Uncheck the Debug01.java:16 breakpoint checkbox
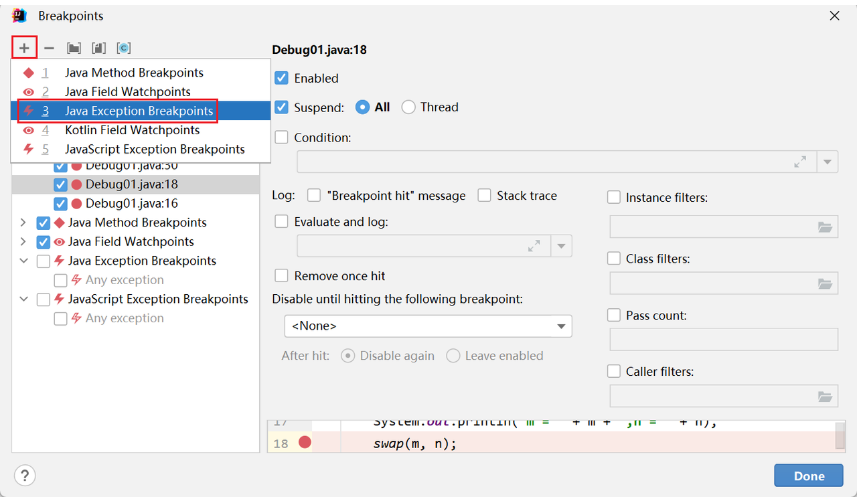Image resolution: width=858 pixels, height=497 pixels. [61, 204]
